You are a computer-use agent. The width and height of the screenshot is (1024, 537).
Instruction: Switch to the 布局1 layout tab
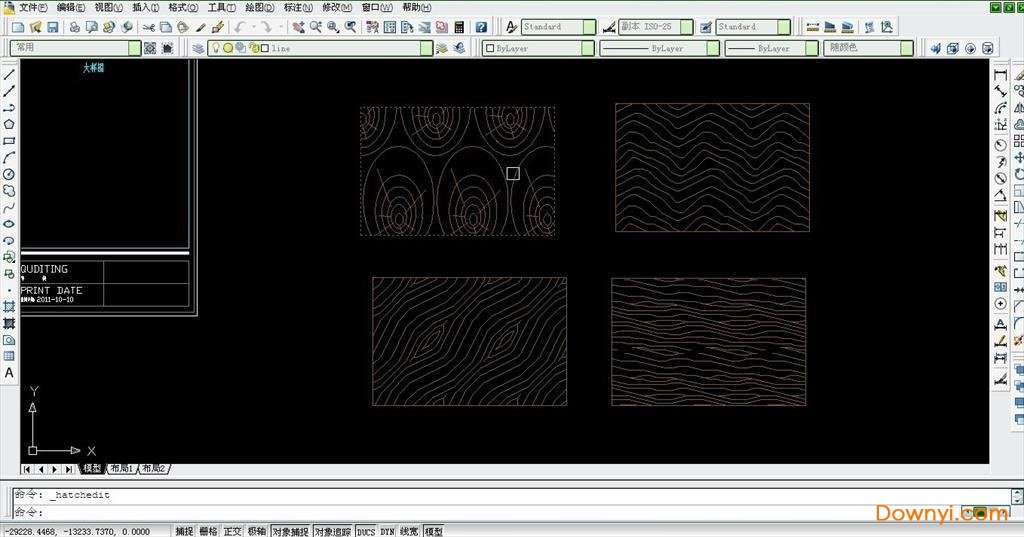(121, 469)
